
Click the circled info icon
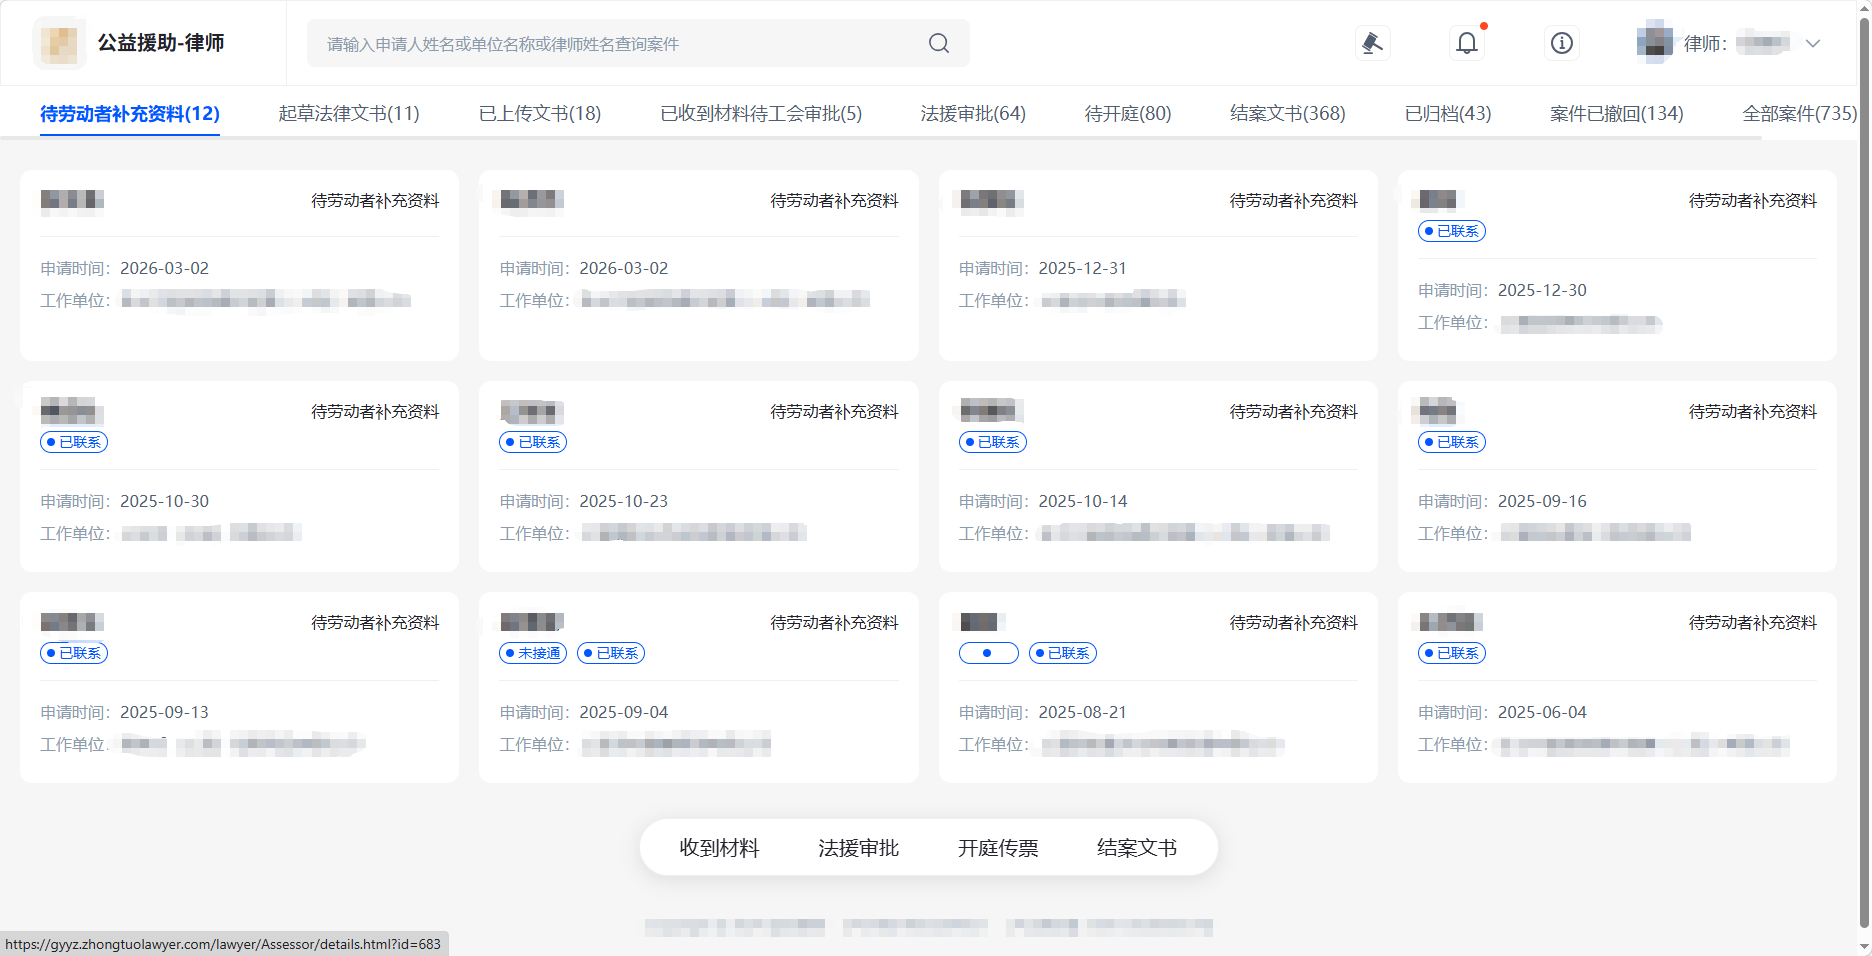[1561, 43]
